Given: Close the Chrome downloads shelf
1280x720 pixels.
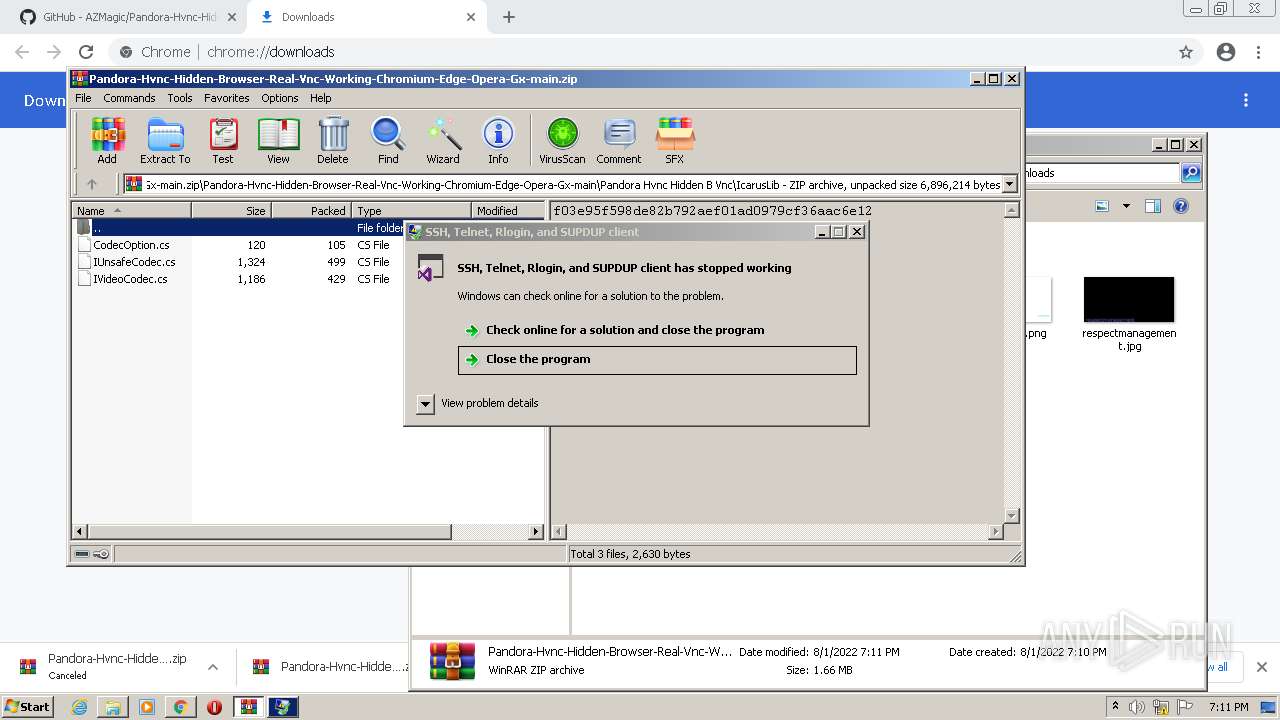Looking at the screenshot, I should (x=1261, y=667).
